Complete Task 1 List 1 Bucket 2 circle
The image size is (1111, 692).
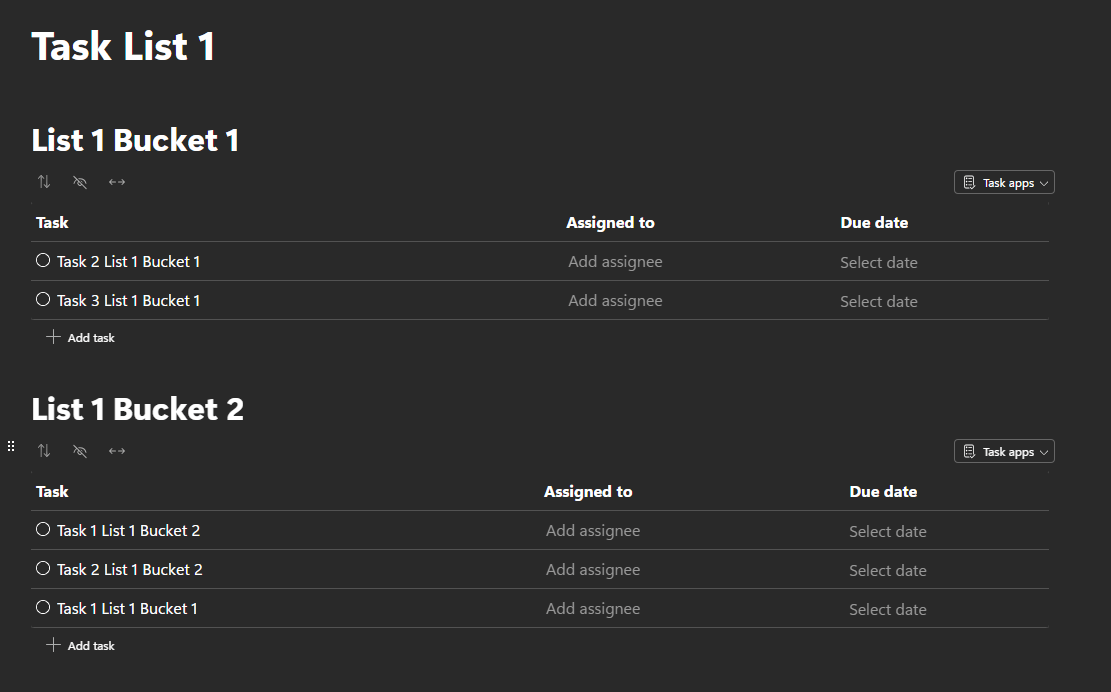43,530
